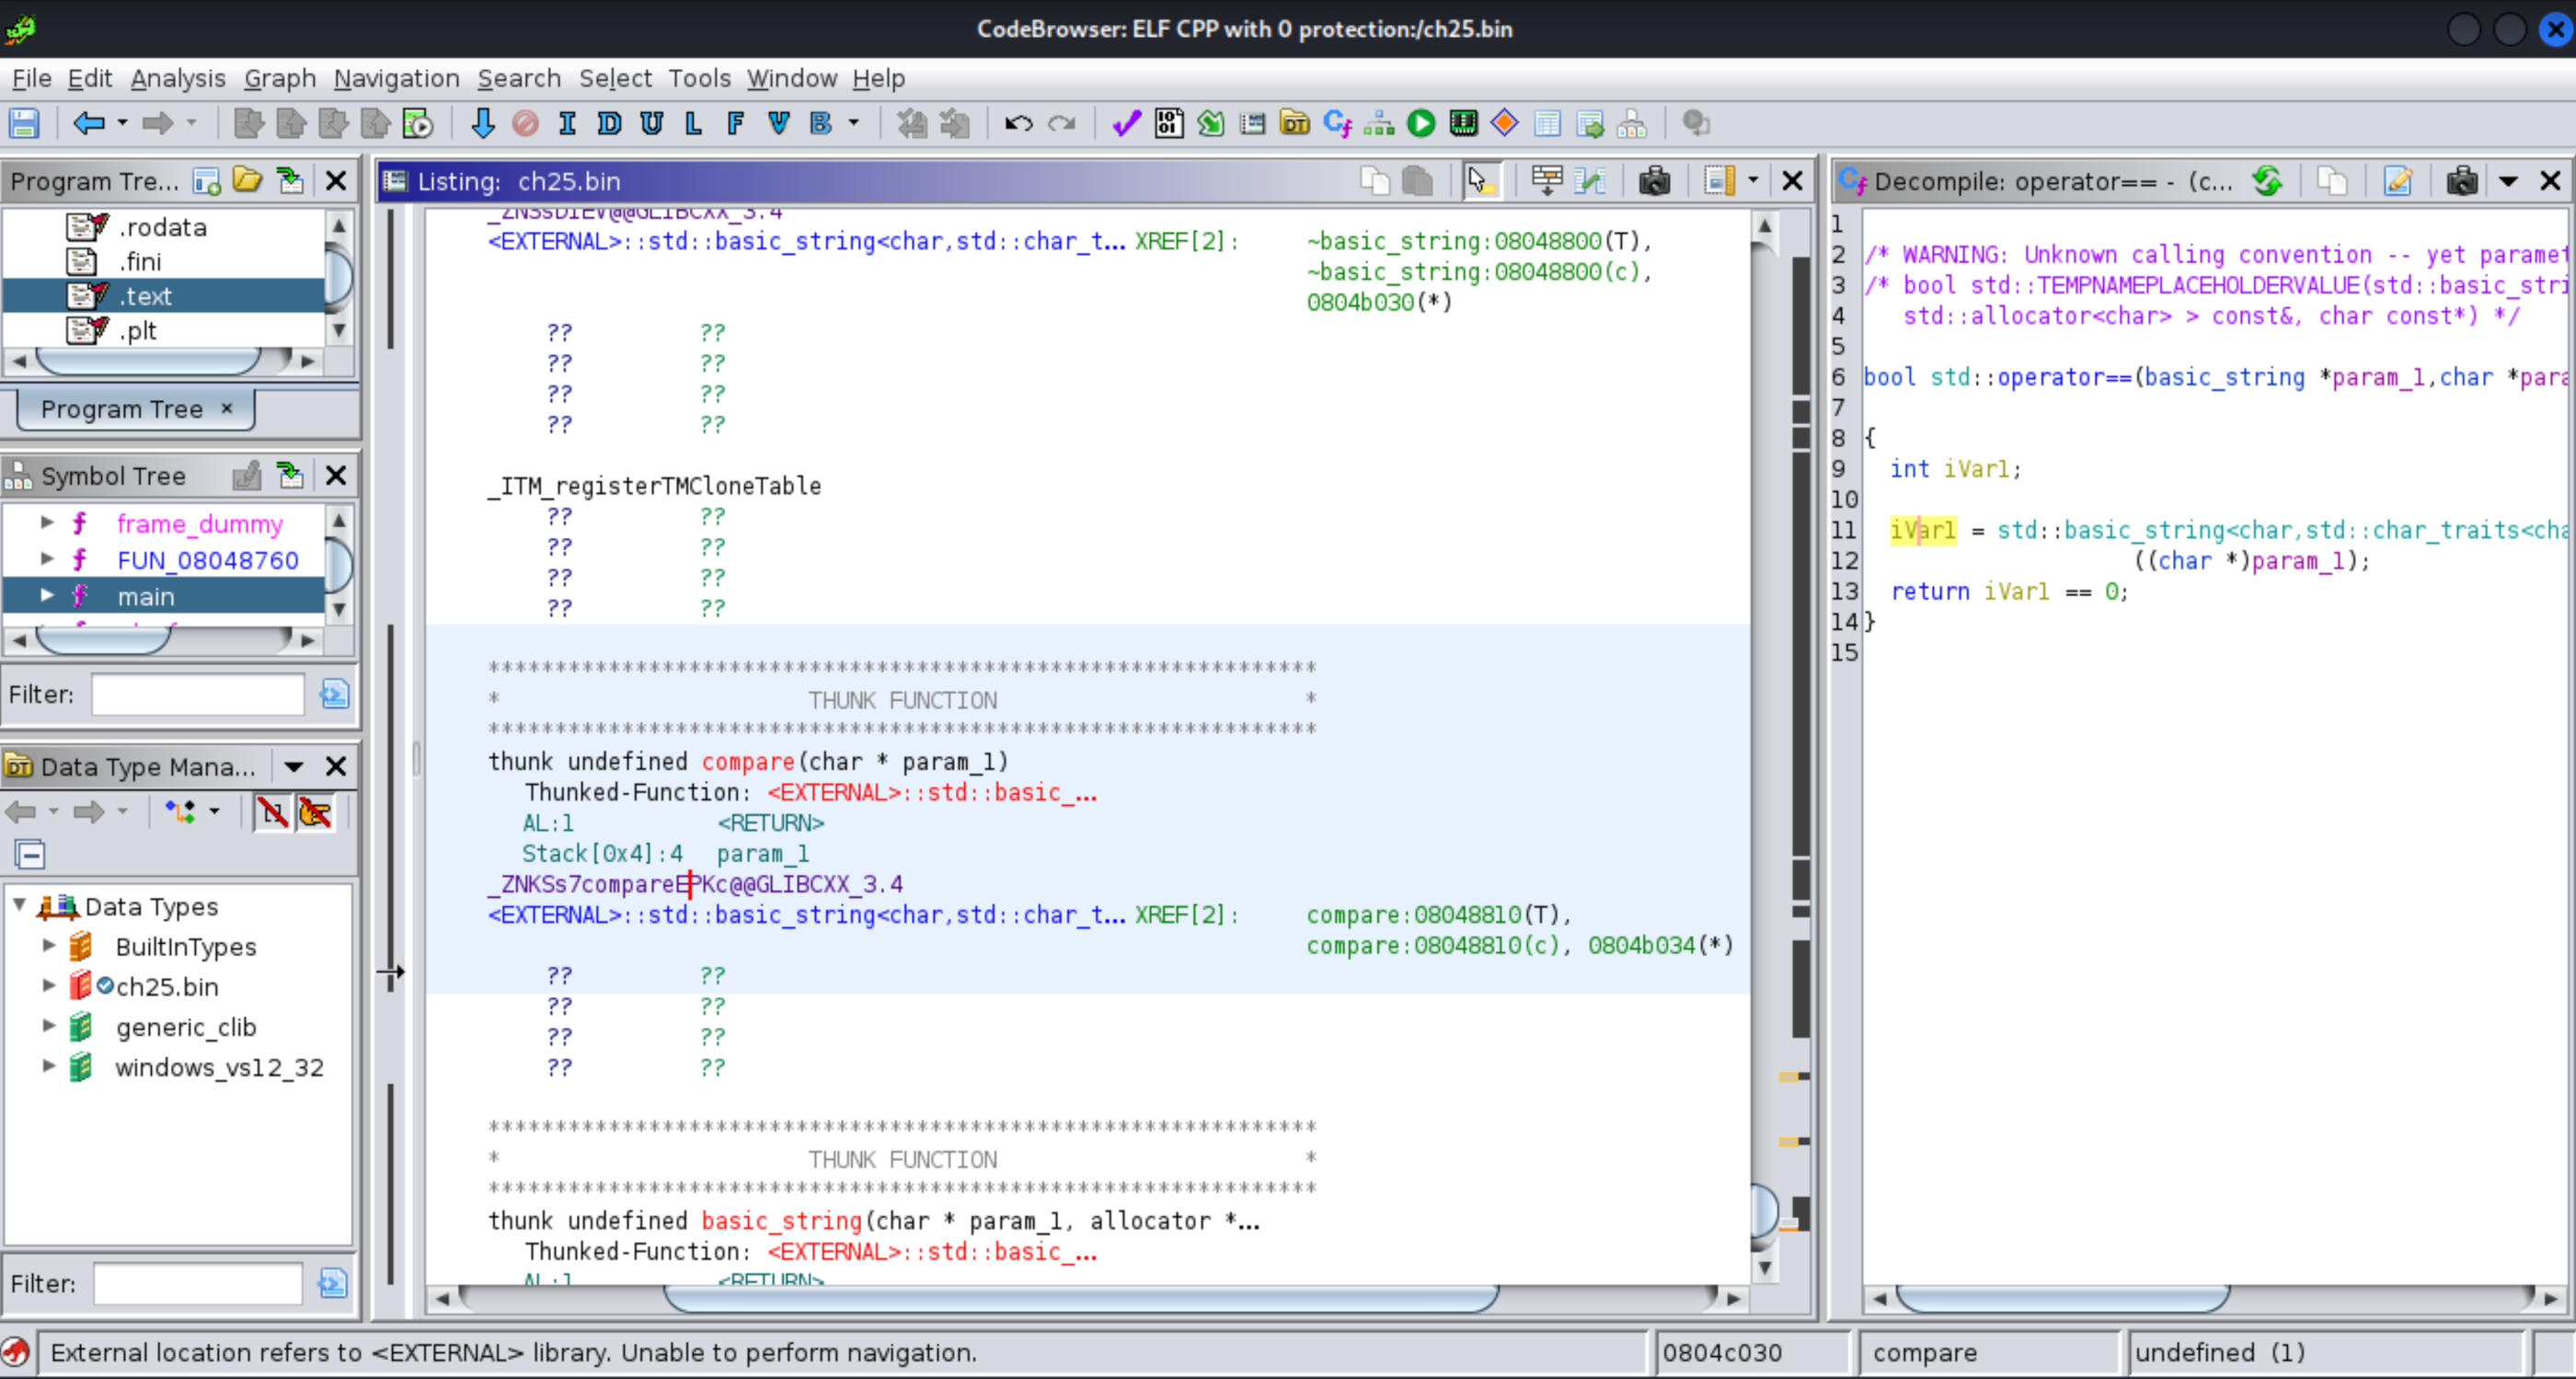Open the Graph menu
The image size is (2576, 1379).
tap(280, 78)
